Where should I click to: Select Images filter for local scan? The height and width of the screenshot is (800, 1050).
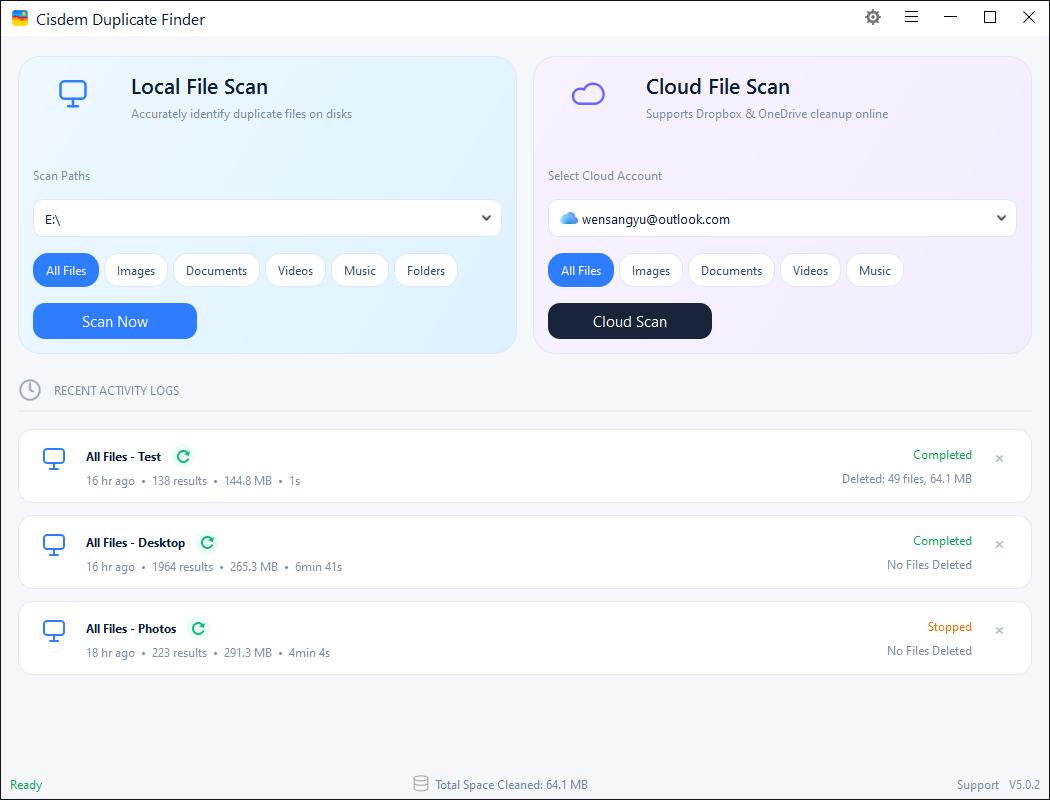point(136,270)
